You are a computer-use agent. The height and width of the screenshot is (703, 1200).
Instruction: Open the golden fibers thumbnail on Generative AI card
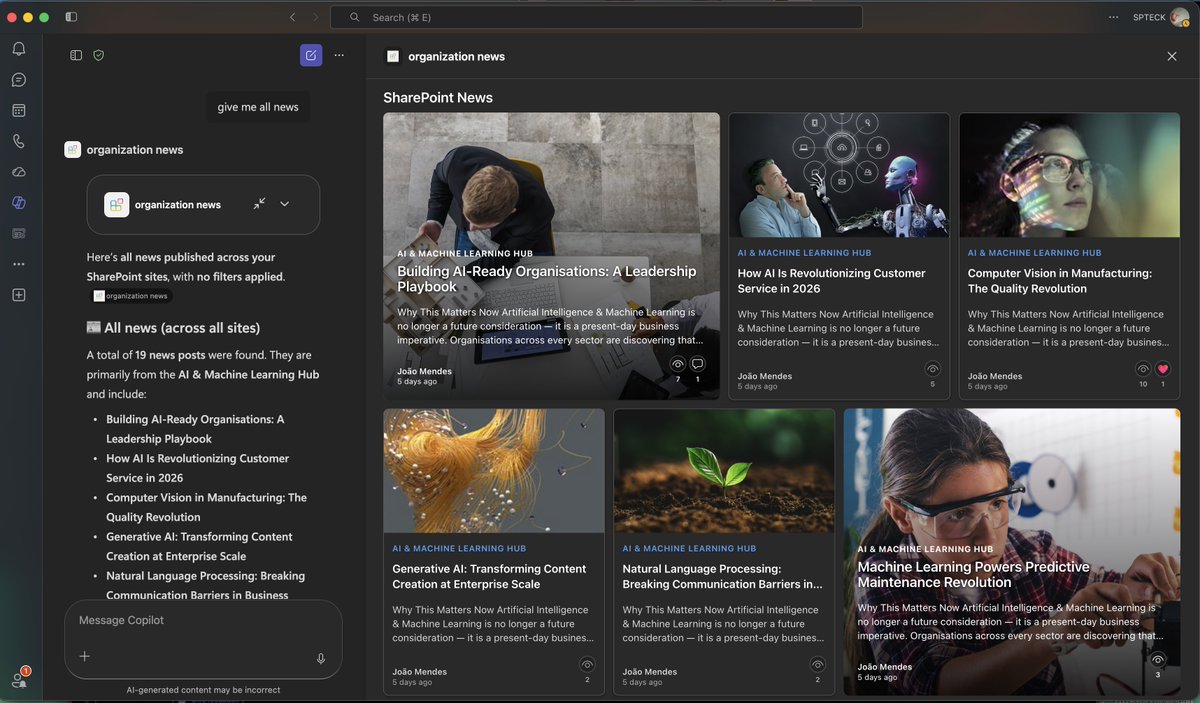pos(494,471)
